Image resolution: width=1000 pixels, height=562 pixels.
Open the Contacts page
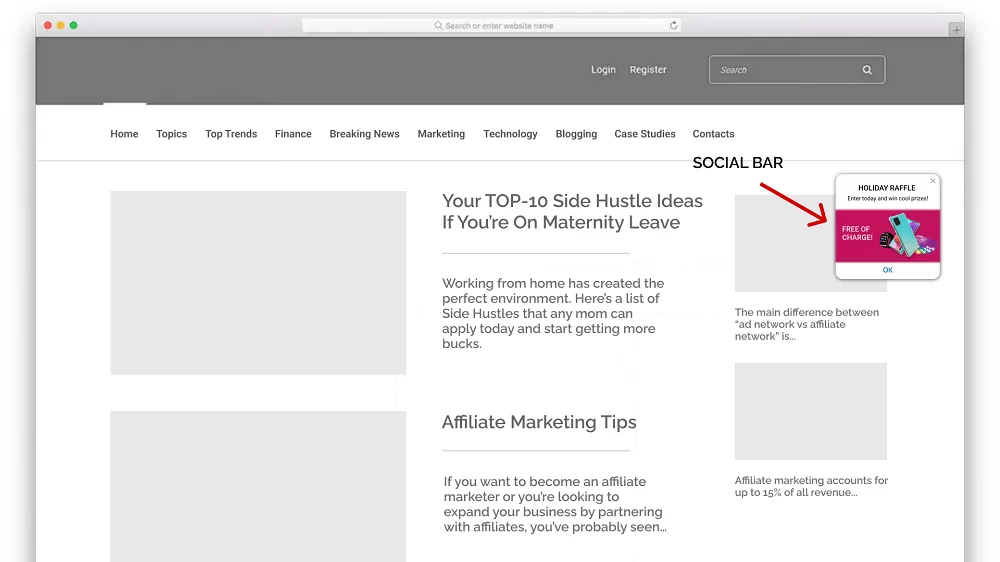tap(713, 134)
